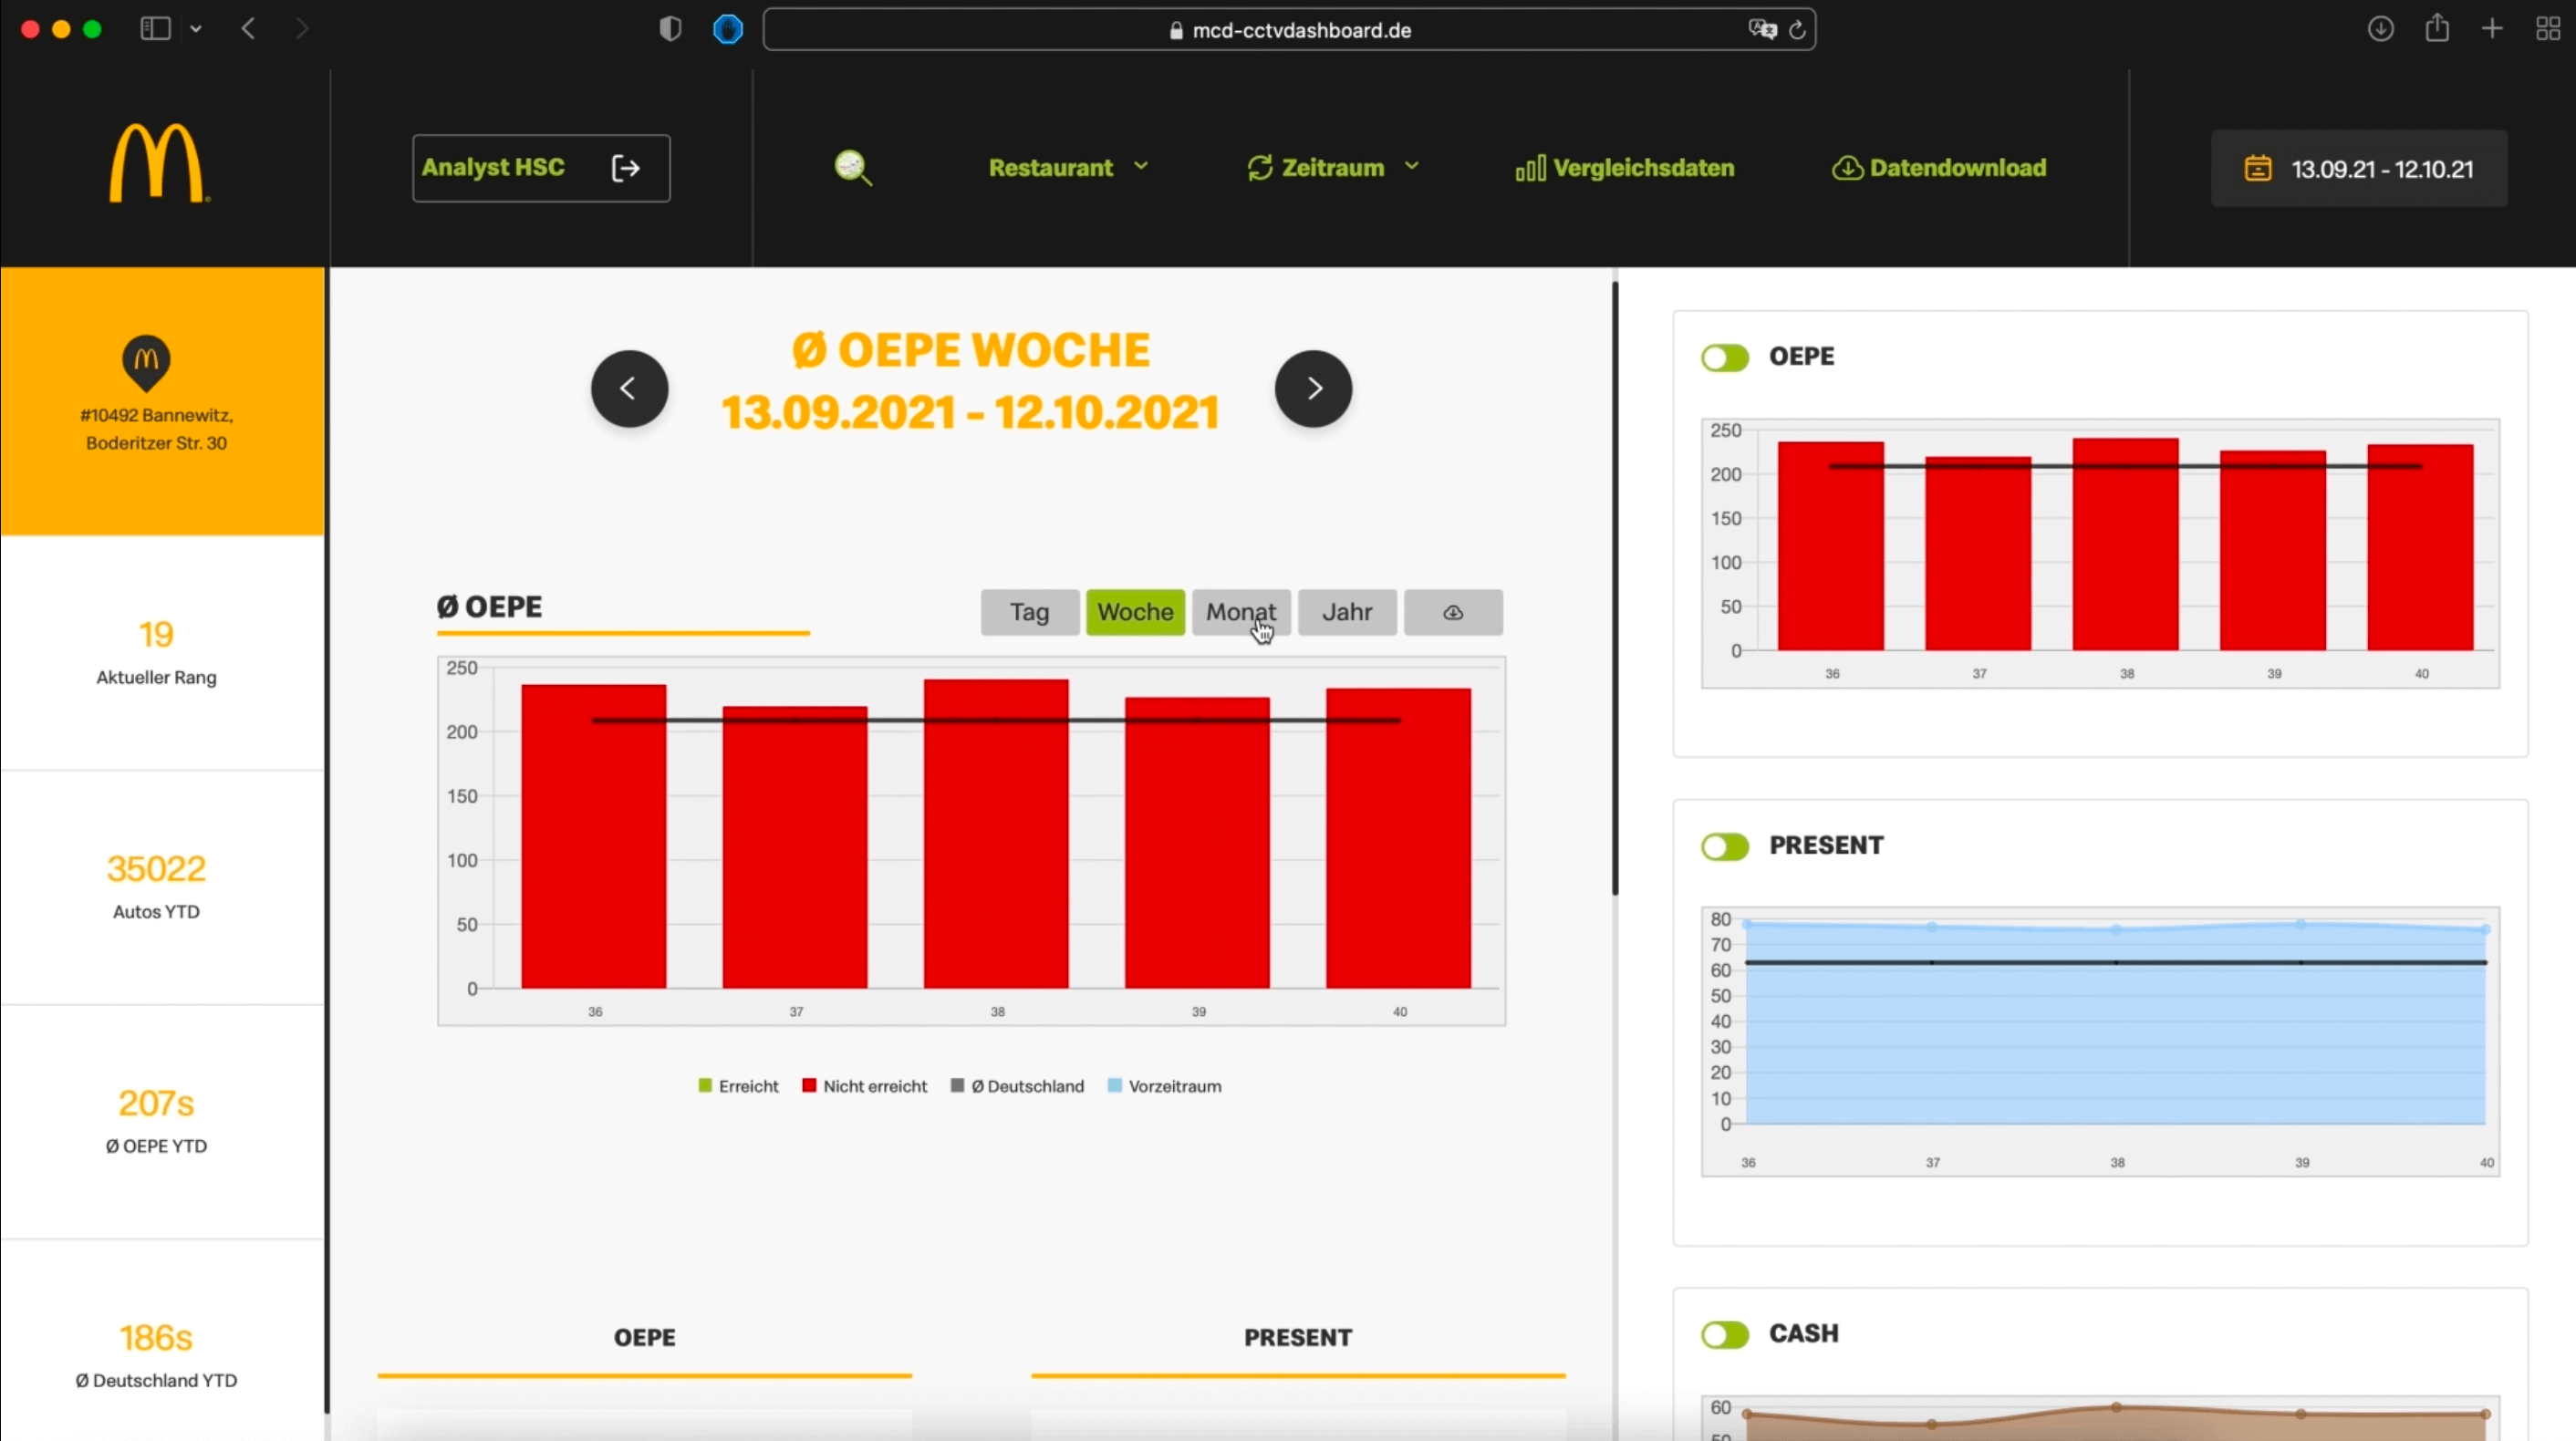This screenshot has width=2576, height=1441.
Task: Open Safari downloads icon
Action: click(x=2381, y=29)
